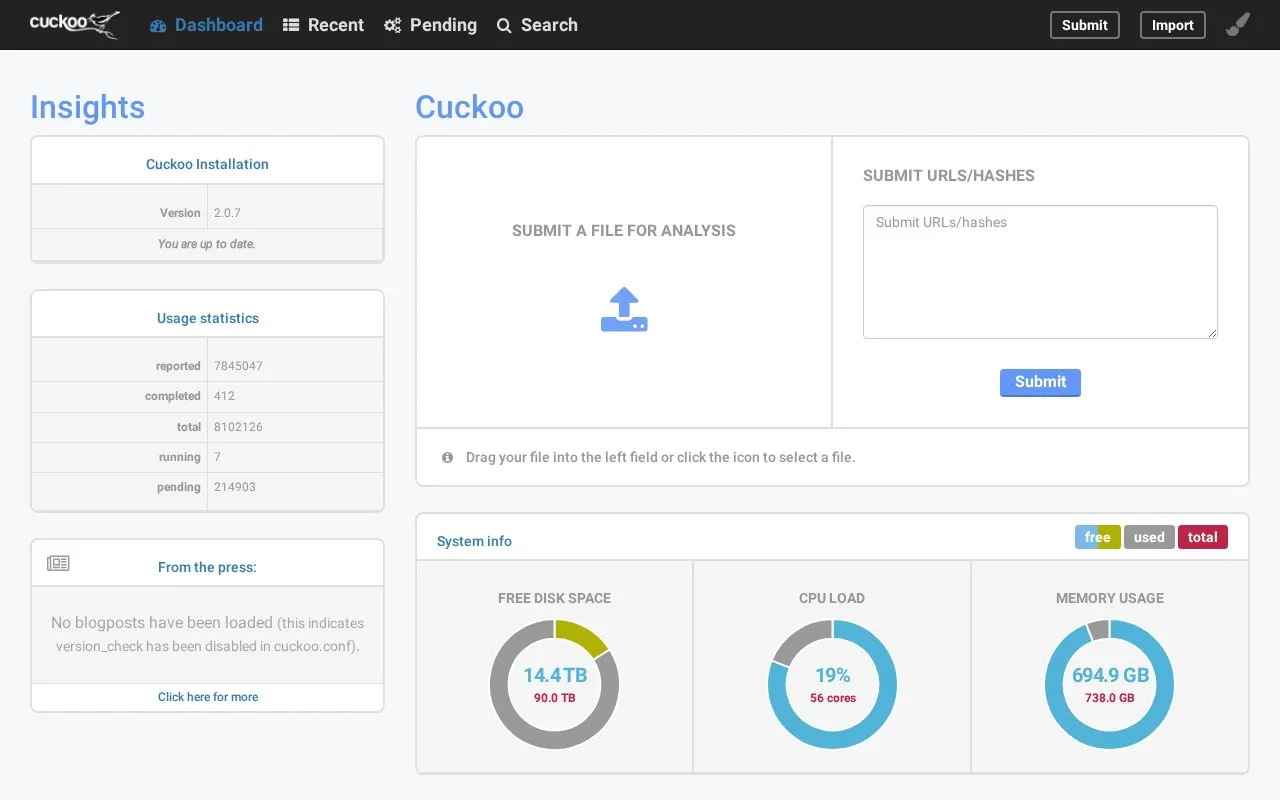This screenshot has height=800, width=1280.
Task: Click the total value '8102126'
Action: [x=238, y=427]
